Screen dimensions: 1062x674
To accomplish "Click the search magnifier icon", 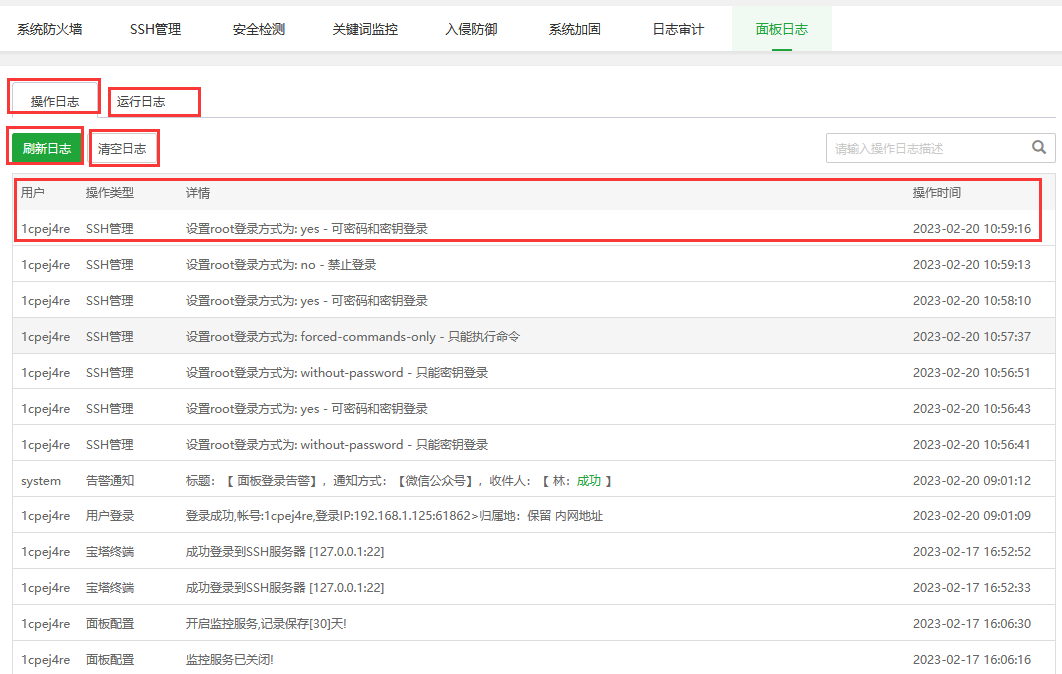I will (1040, 148).
